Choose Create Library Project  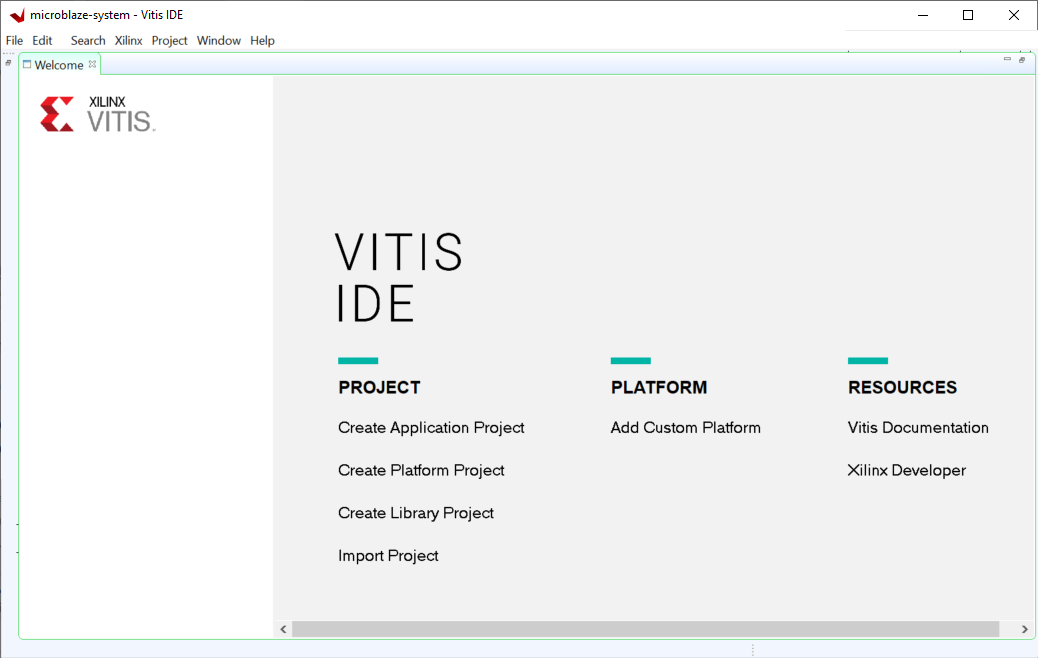pos(416,513)
